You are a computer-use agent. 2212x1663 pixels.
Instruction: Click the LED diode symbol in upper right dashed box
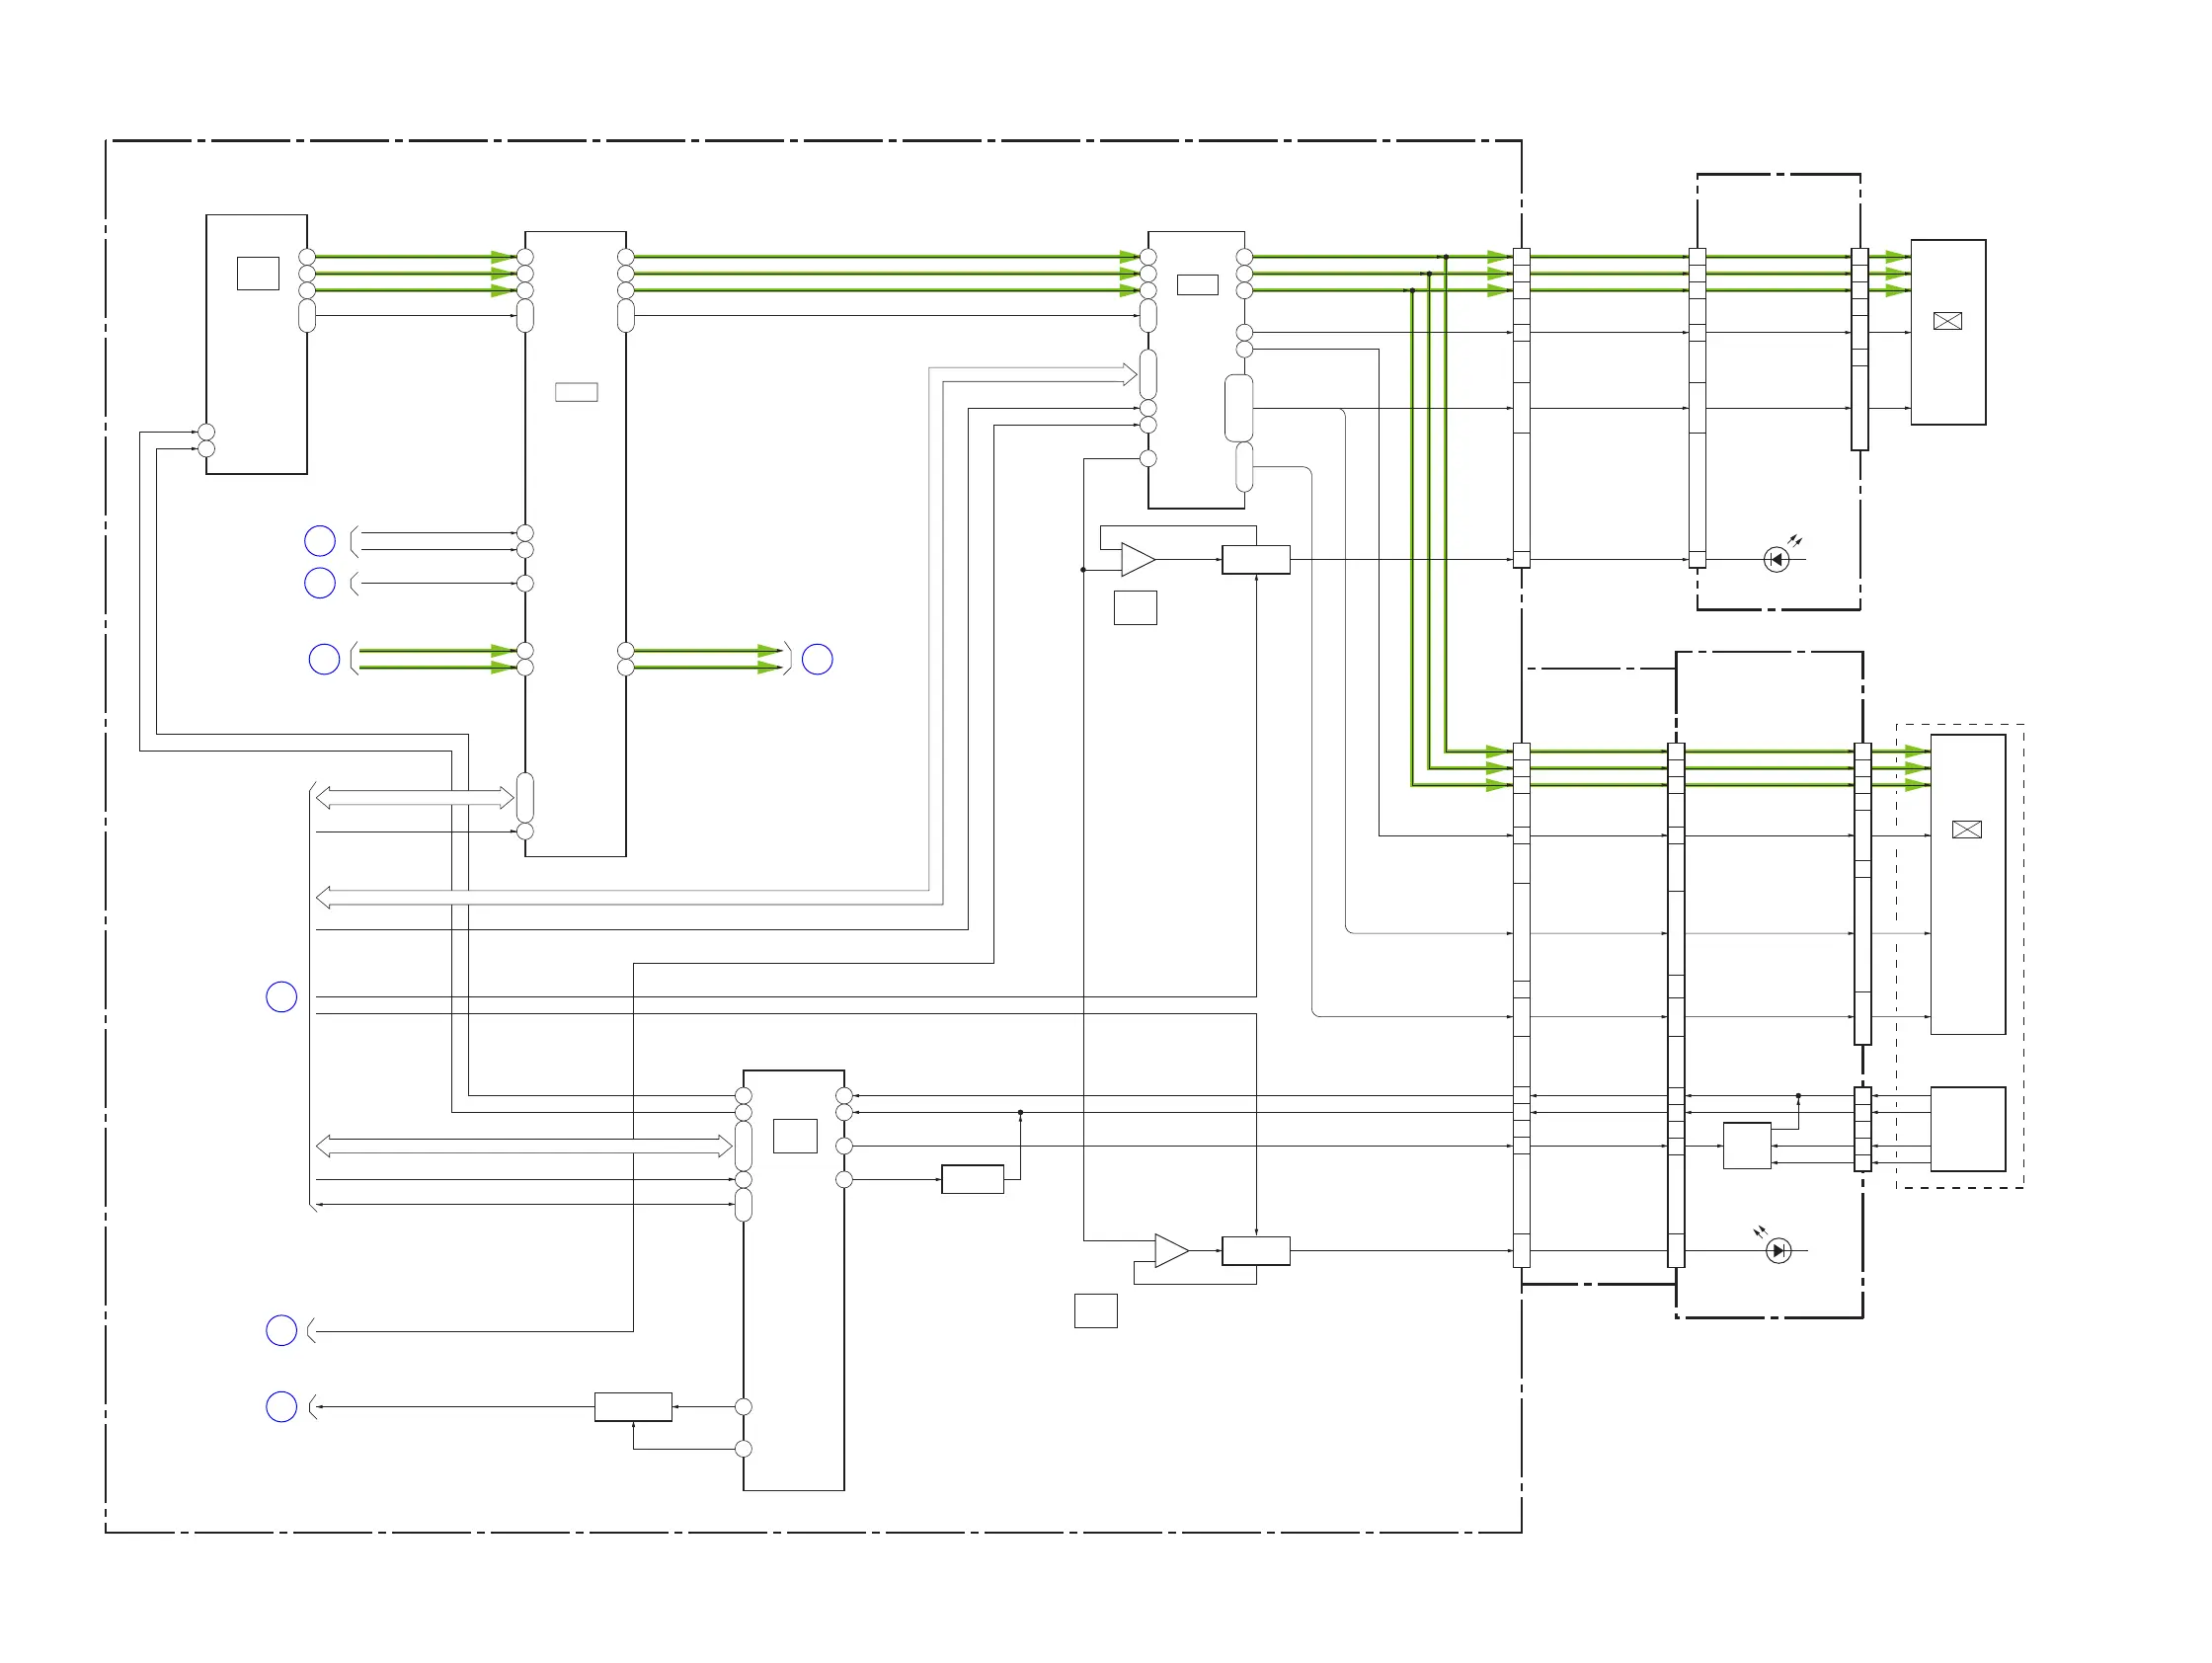1776,560
